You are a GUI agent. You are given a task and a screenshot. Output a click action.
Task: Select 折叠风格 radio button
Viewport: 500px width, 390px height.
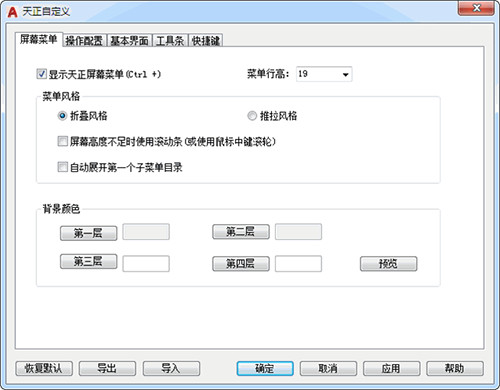(x=62, y=116)
